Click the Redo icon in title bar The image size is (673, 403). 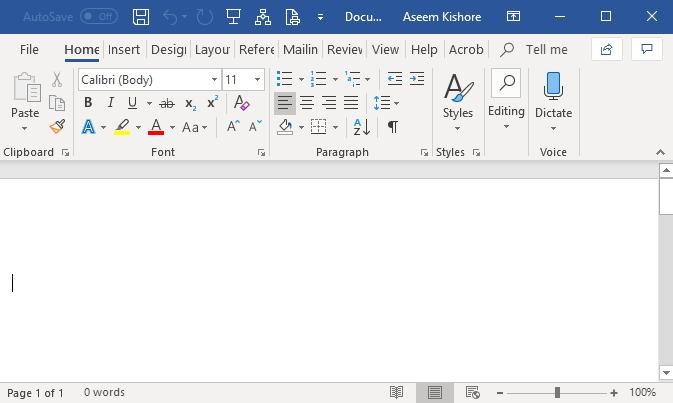(204, 17)
